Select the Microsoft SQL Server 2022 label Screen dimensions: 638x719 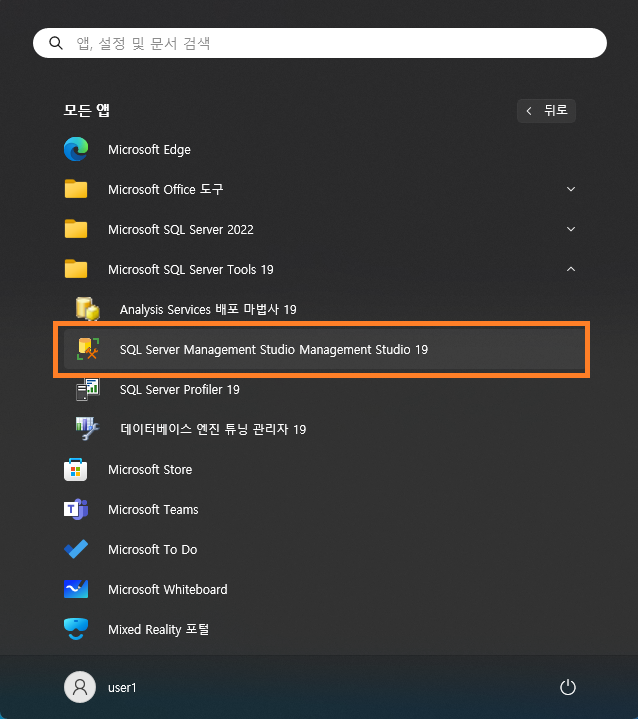pyautogui.click(x=181, y=229)
